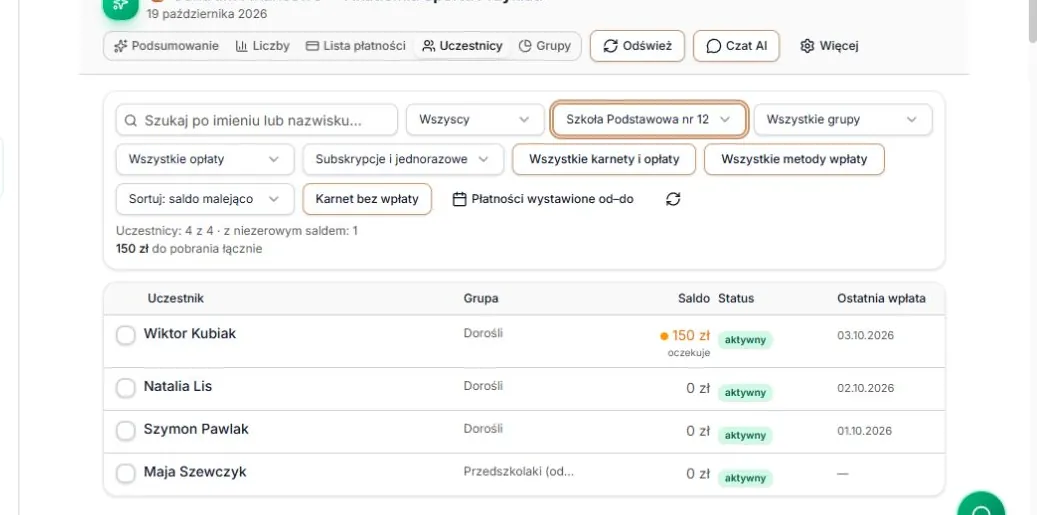
Task: Click the date 01.10.2026
Action: (865, 431)
